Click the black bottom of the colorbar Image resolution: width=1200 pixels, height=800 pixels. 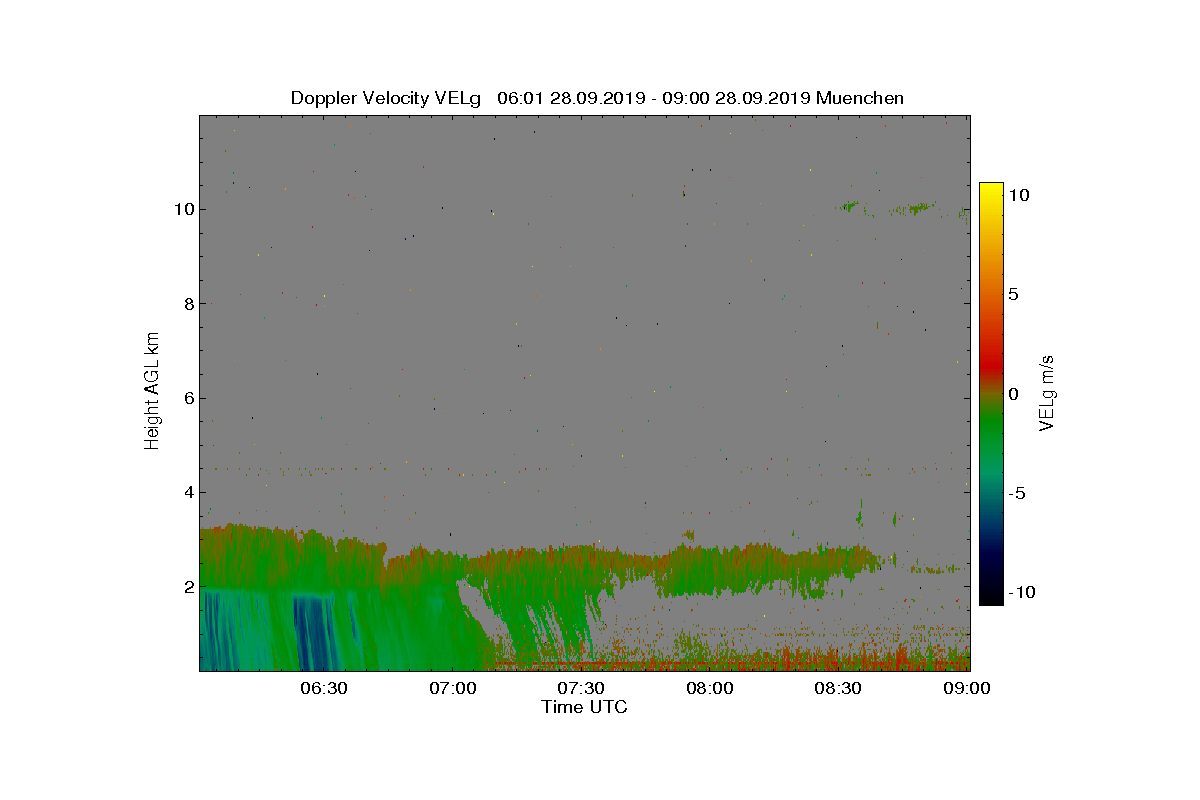click(990, 597)
